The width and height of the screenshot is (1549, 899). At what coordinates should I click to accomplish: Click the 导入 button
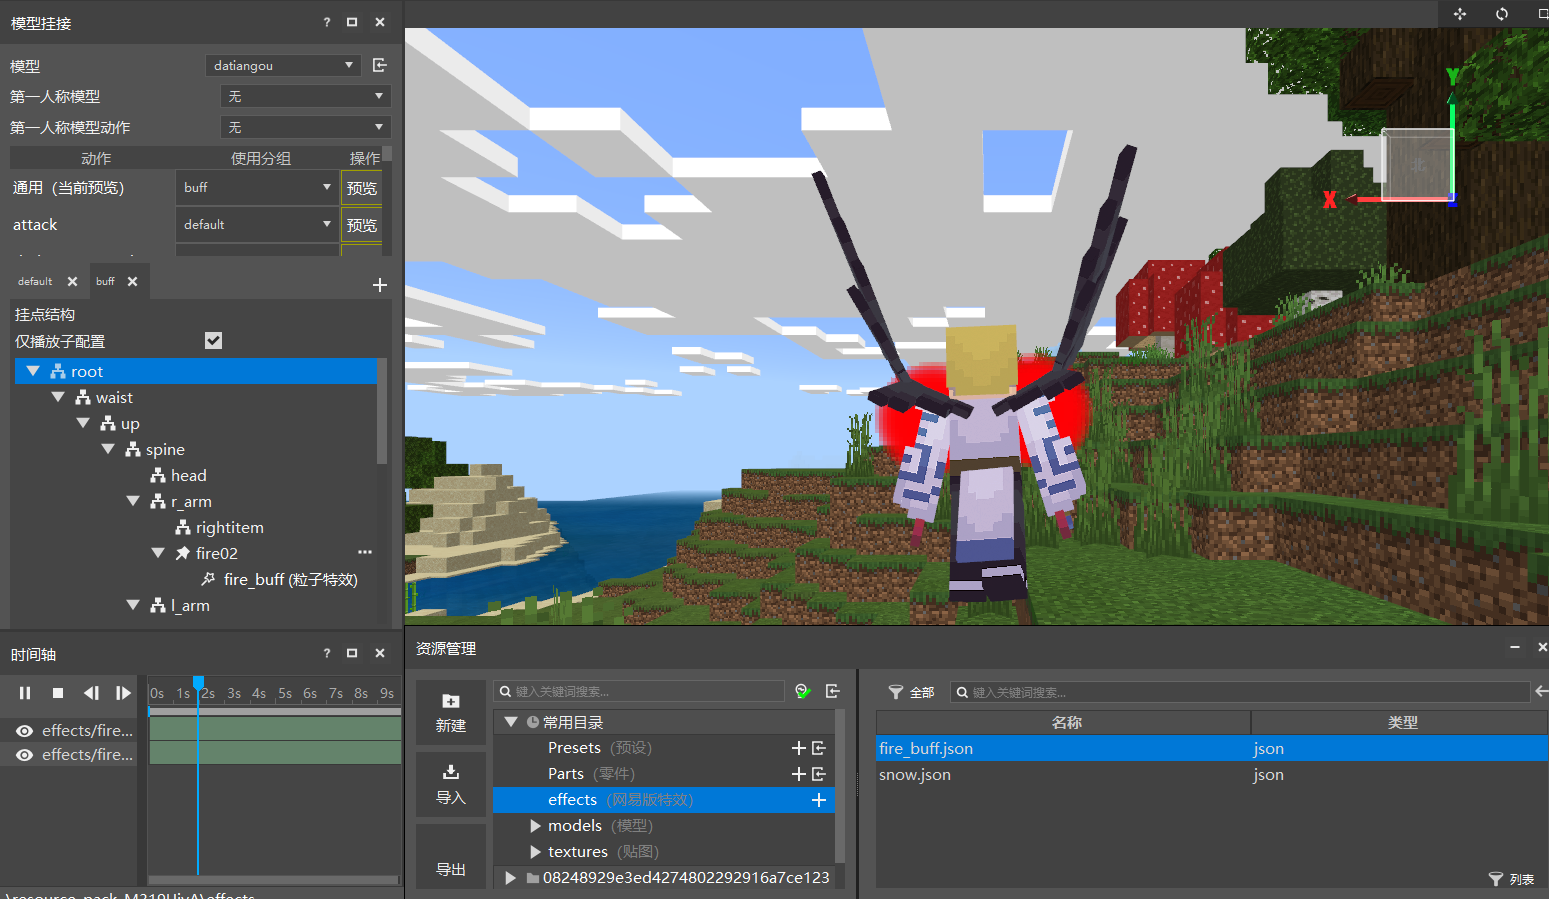(x=451, y=785)
